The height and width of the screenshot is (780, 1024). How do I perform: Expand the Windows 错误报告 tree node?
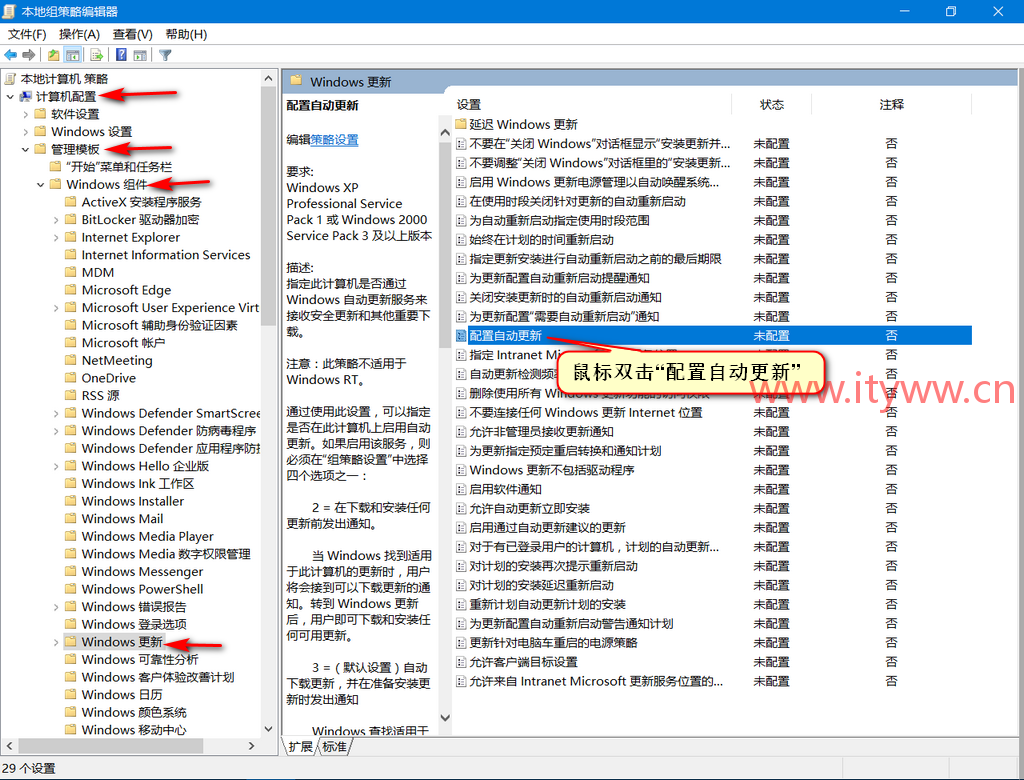(x=56, y=607)
